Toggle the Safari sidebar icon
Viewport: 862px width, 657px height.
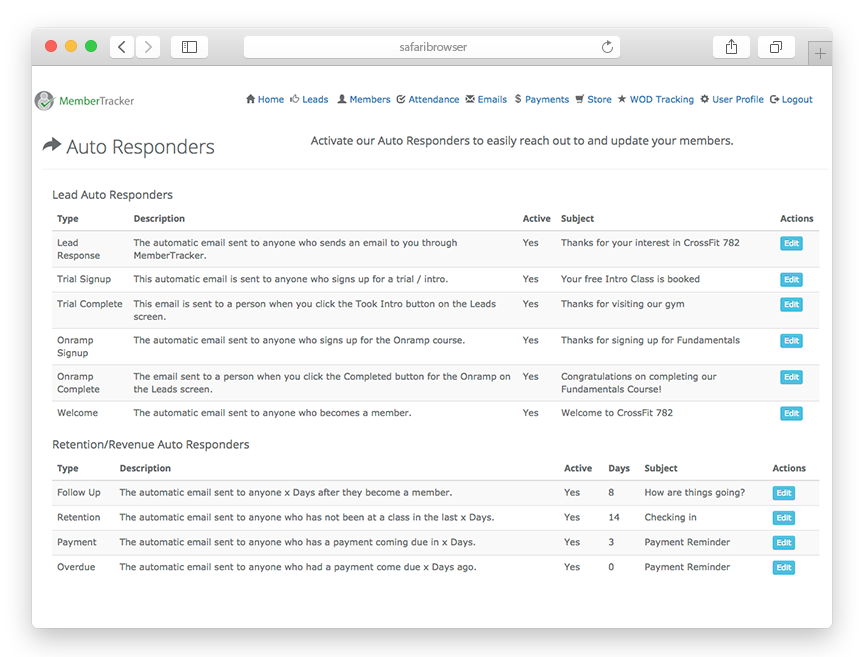189,47
